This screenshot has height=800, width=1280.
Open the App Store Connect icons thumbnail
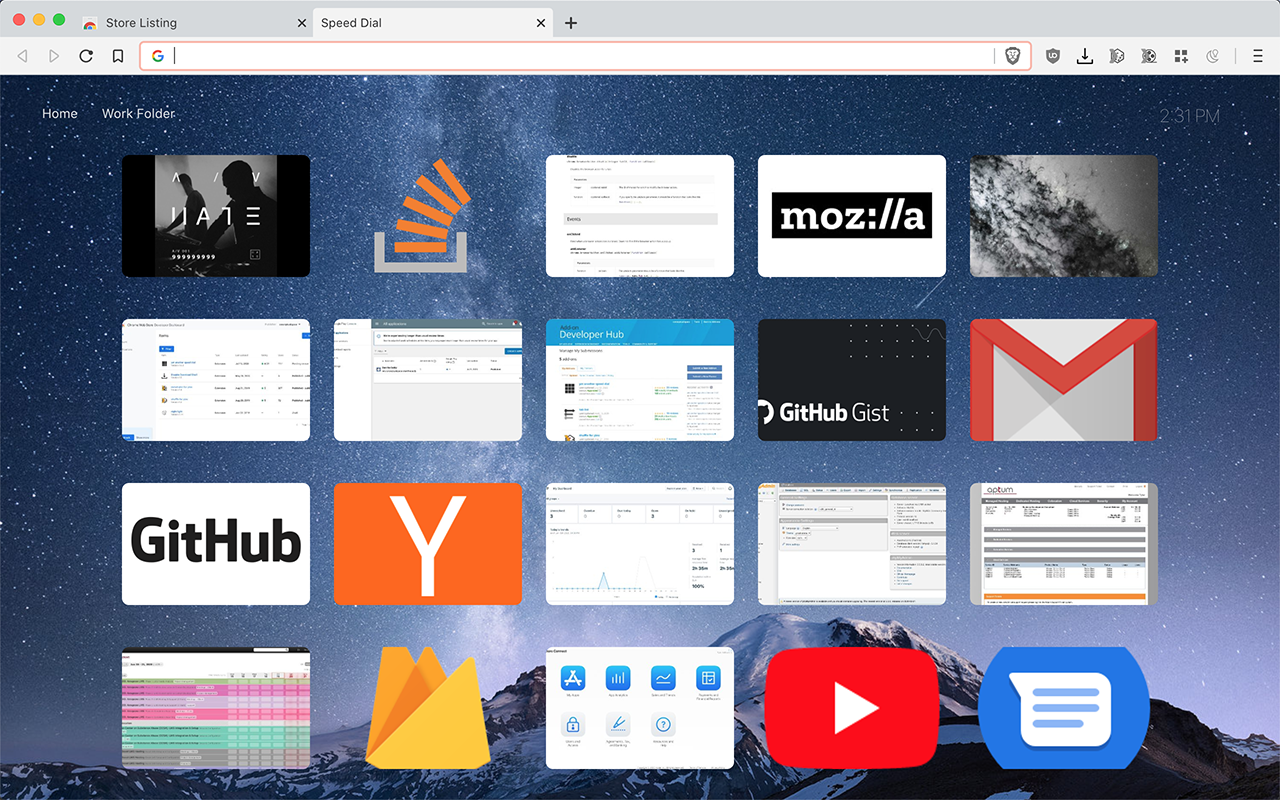(640, 708)
